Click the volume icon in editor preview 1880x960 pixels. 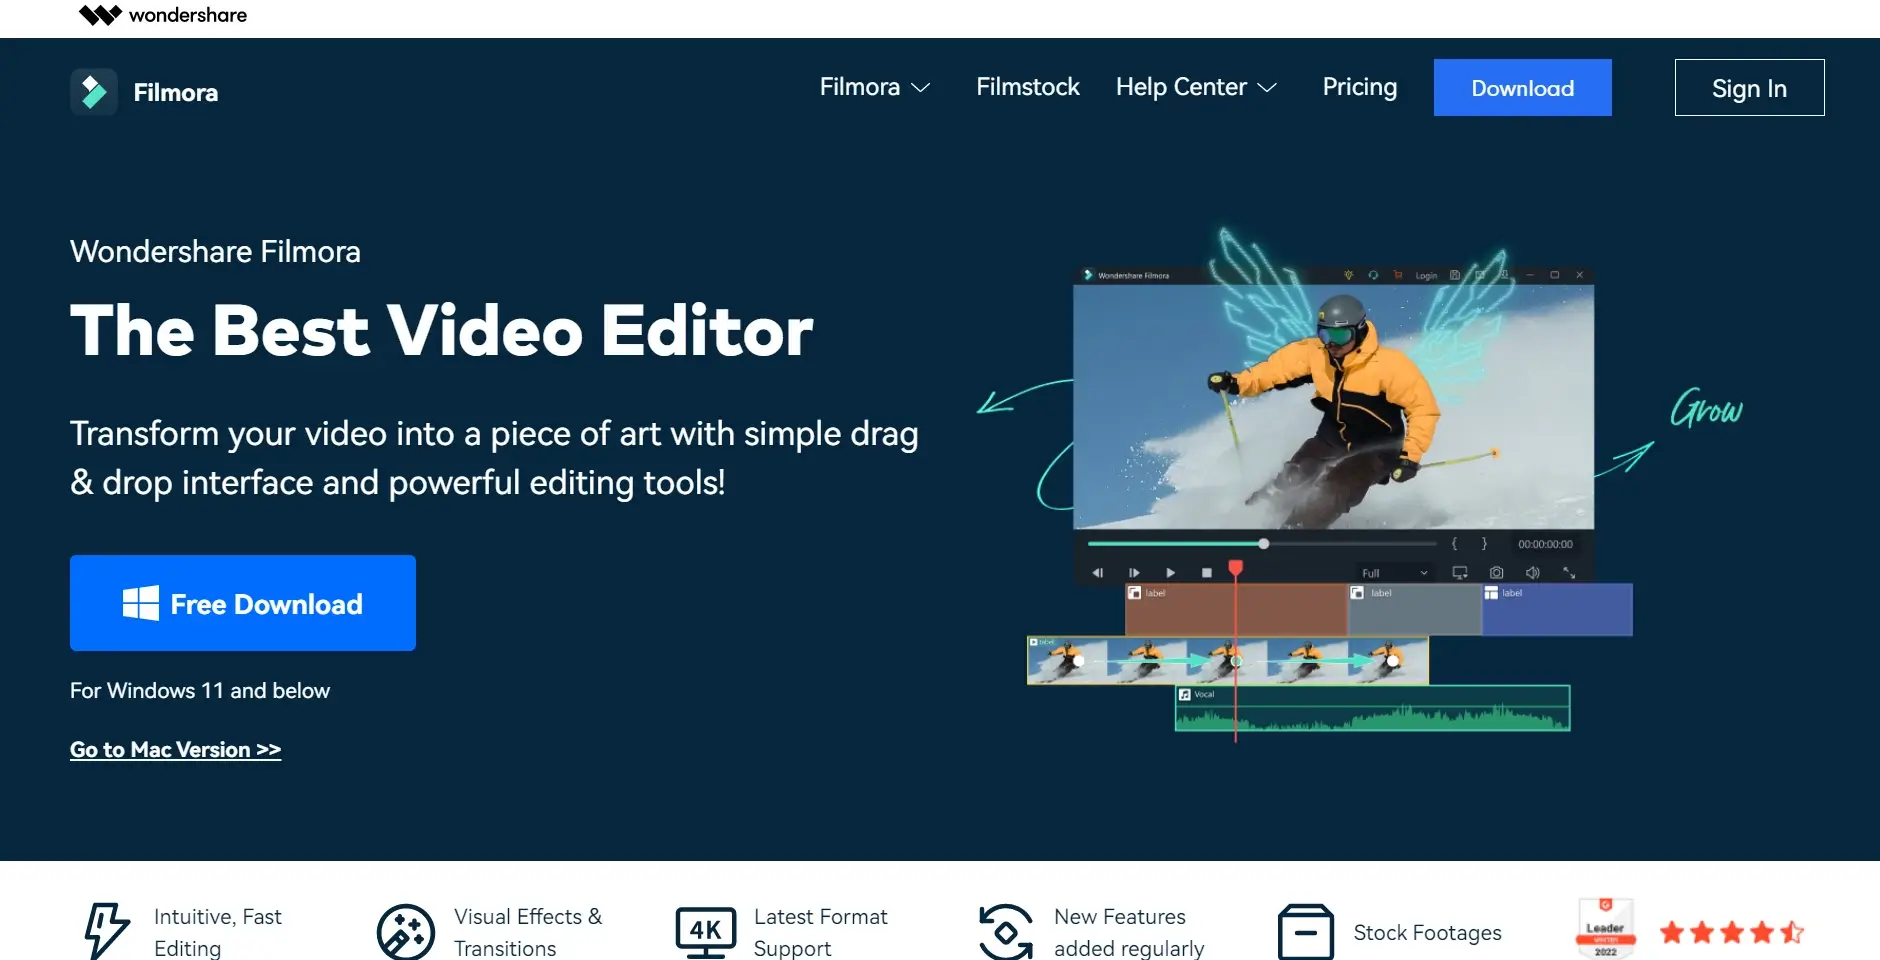[x=1532, y=573]
